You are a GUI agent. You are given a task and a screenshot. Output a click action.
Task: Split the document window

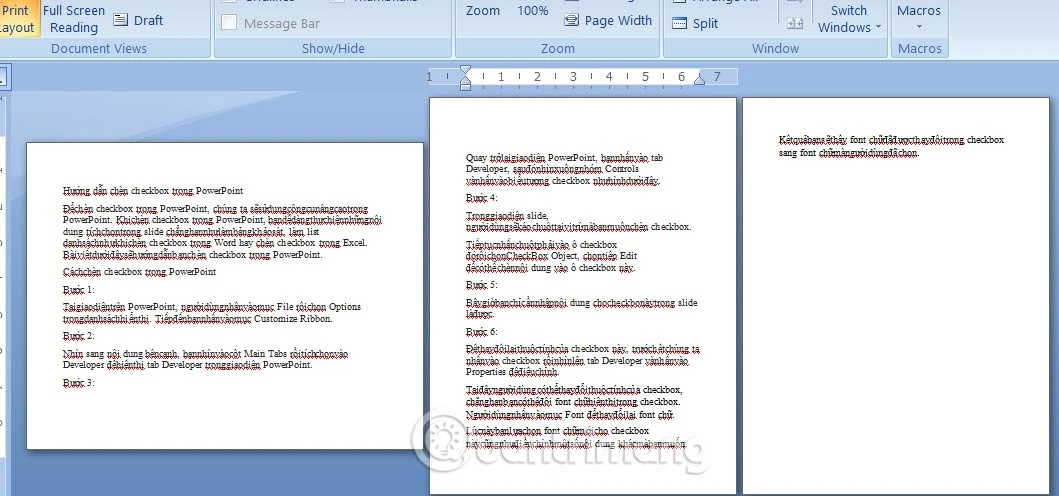tap(696, 23)
